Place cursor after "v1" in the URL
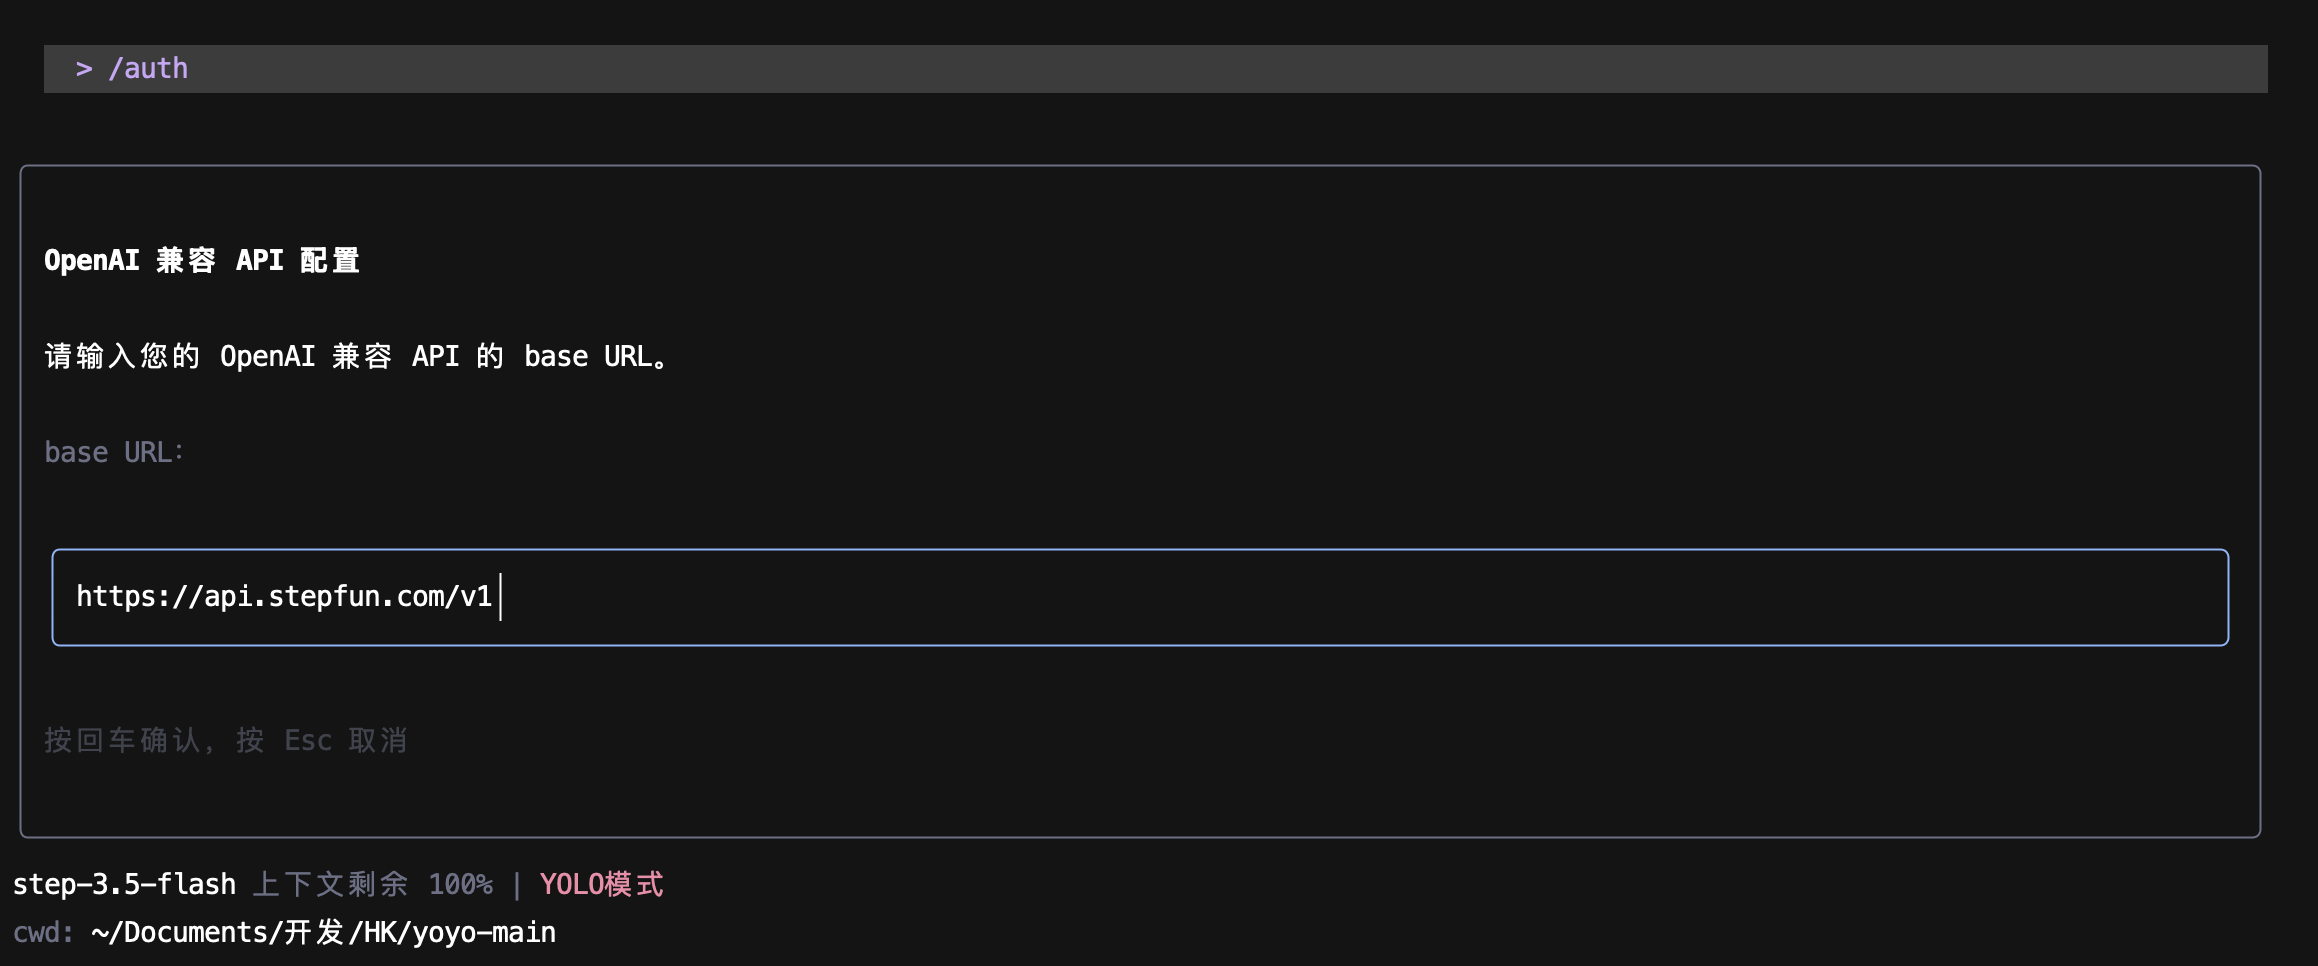Image resolution: width=2318 pixels, height=966 pixels. tap(494, 597)
